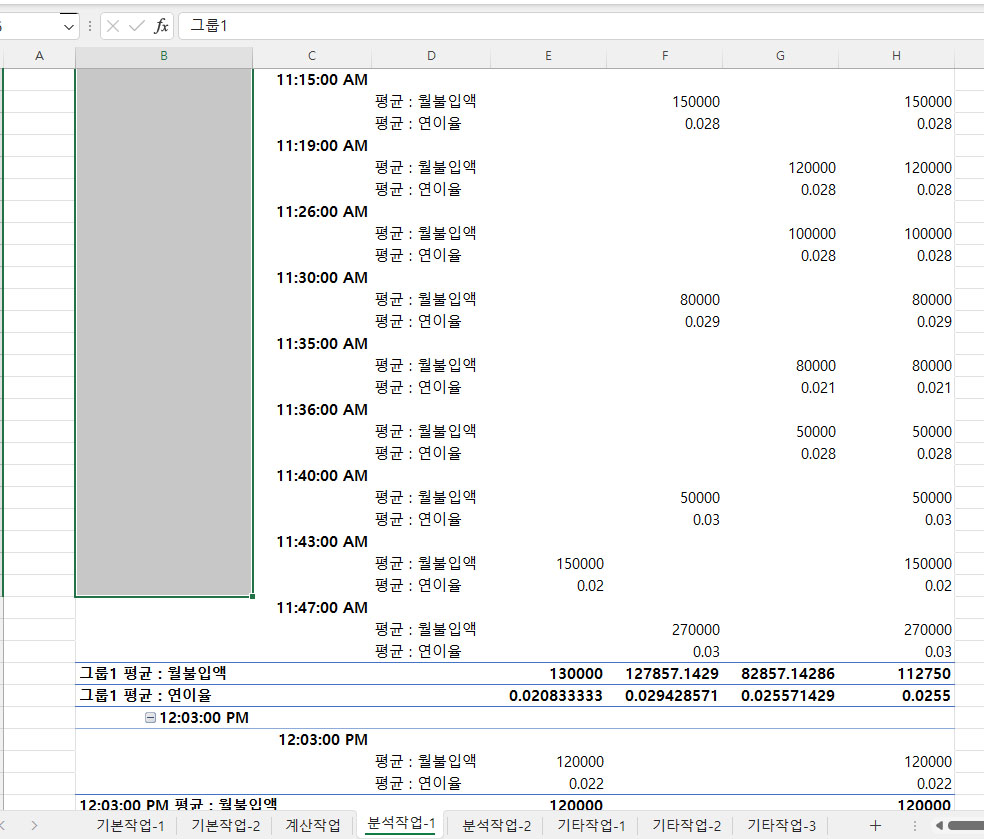
Task: Click the formula bar containing 그룹1
Action: [x=580, y=26]
